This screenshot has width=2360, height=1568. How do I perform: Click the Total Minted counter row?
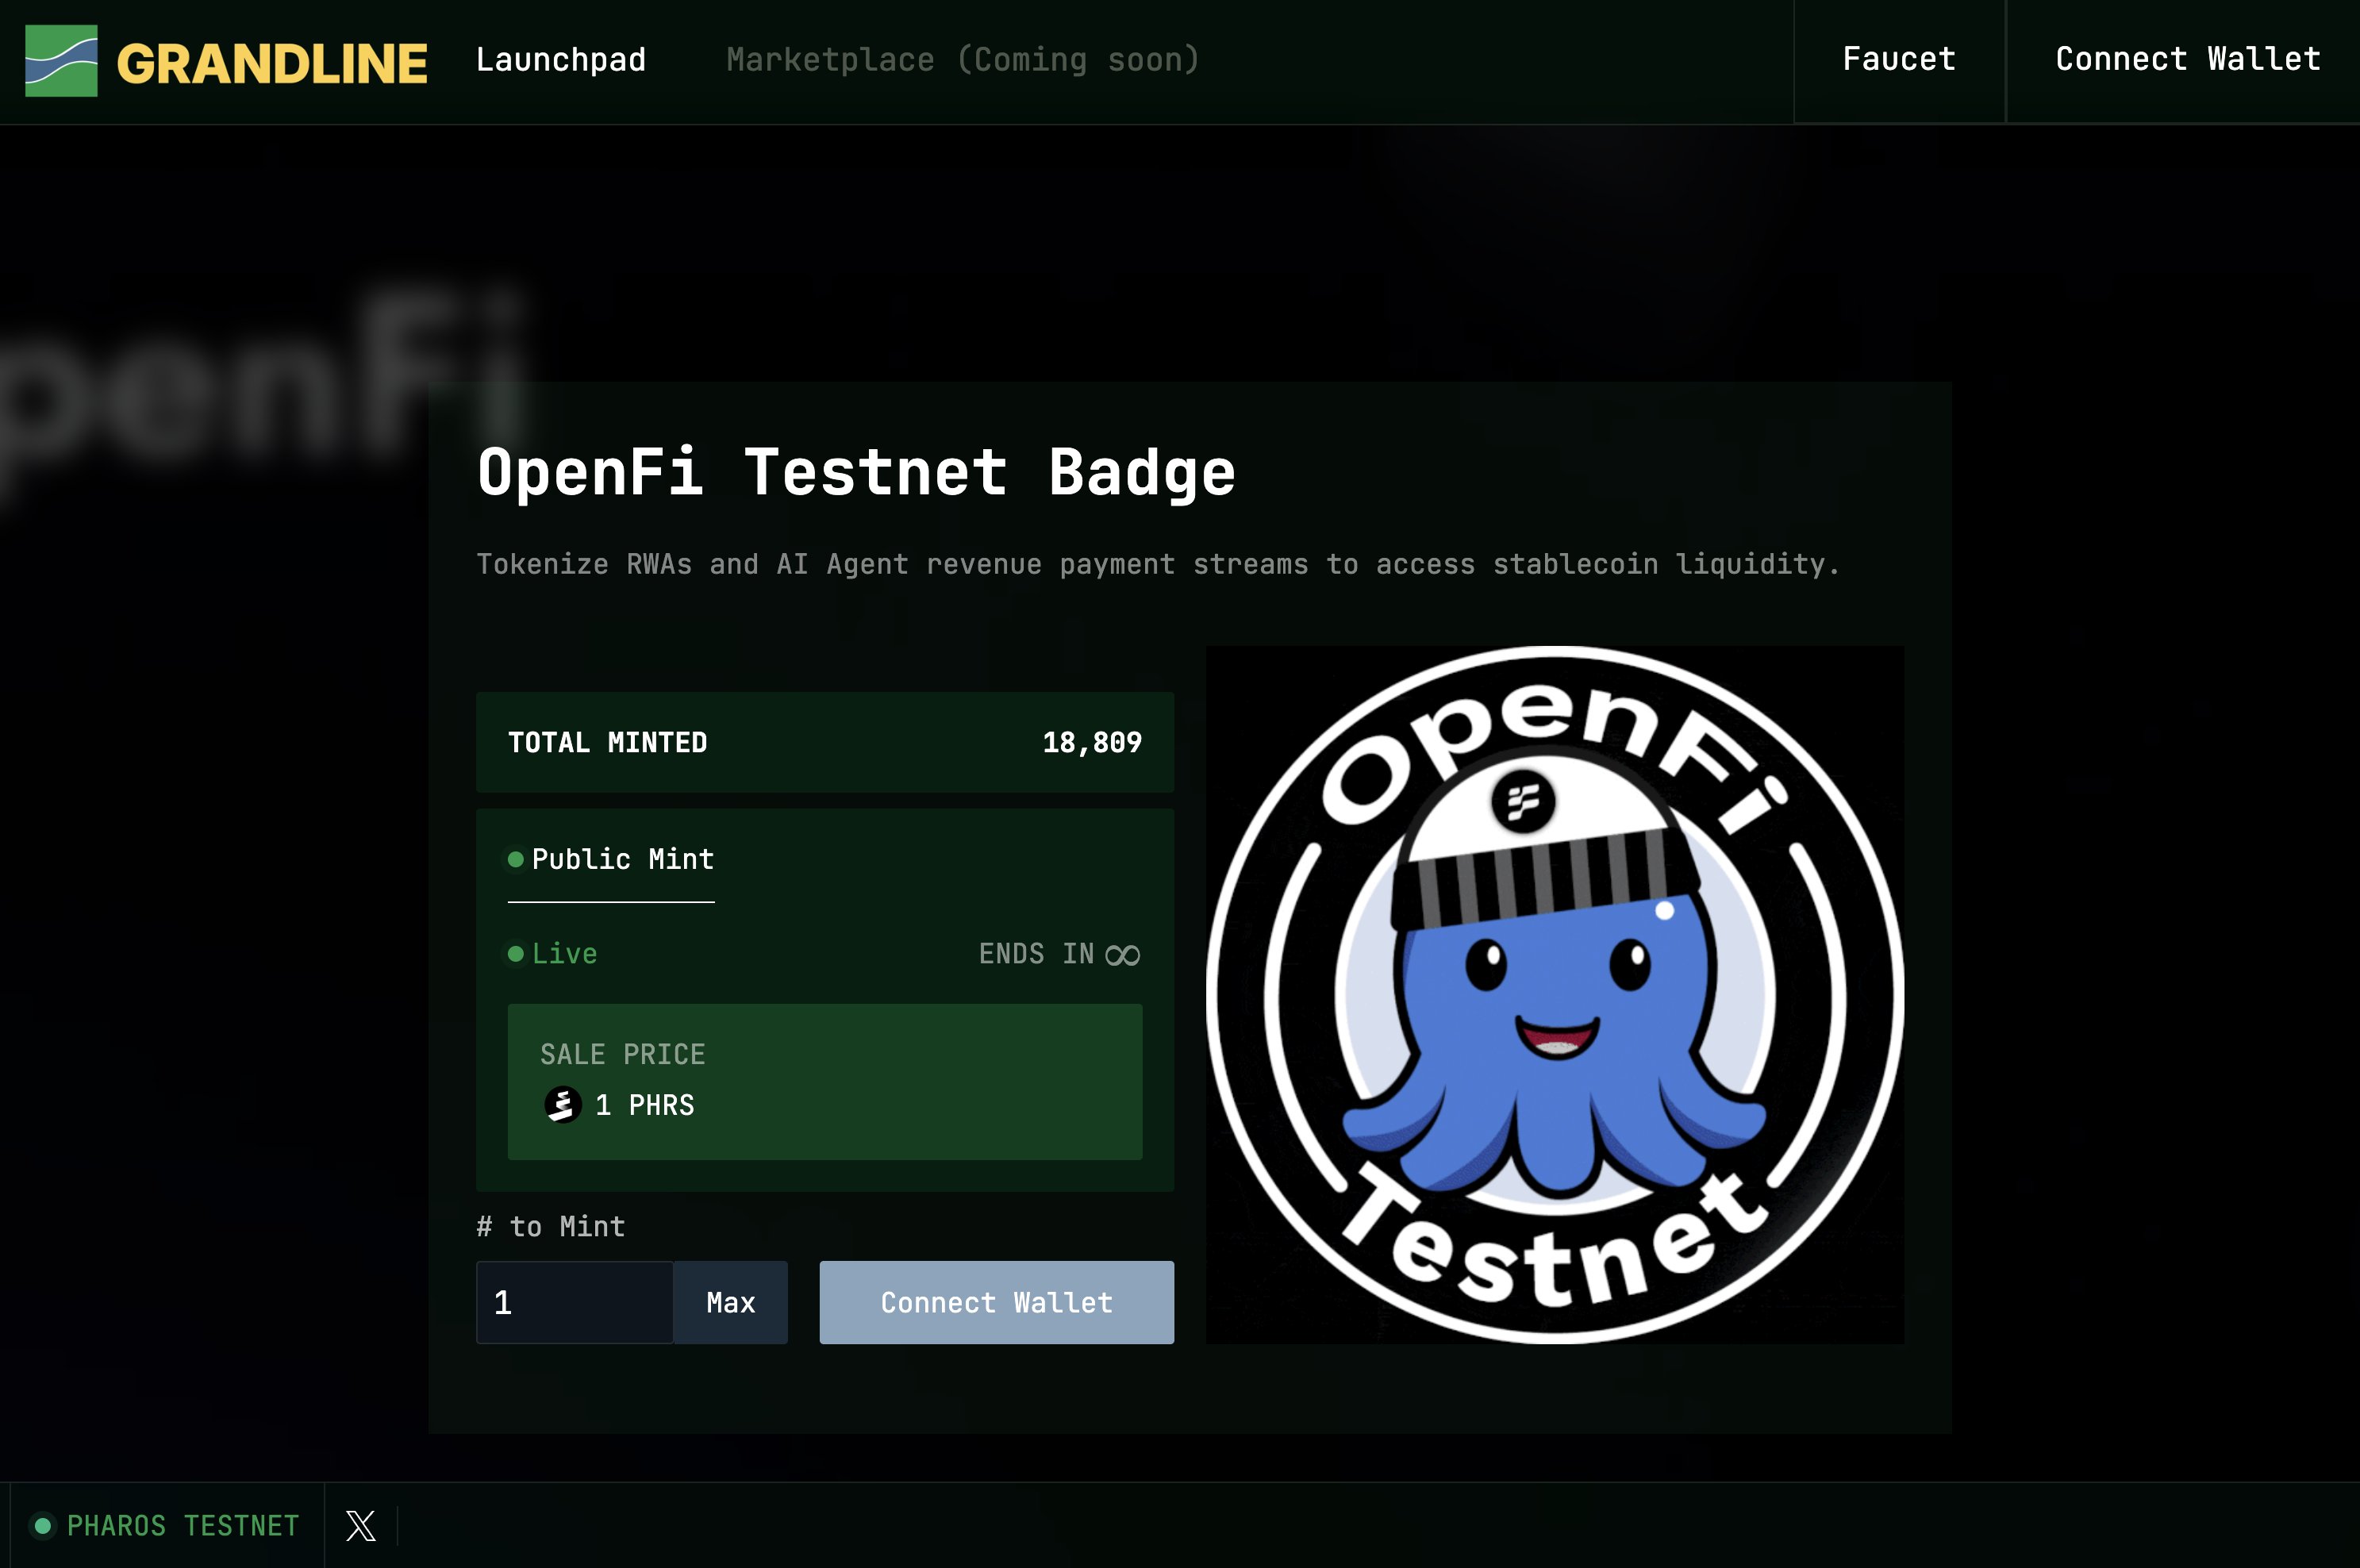click(x=824, y=742)
